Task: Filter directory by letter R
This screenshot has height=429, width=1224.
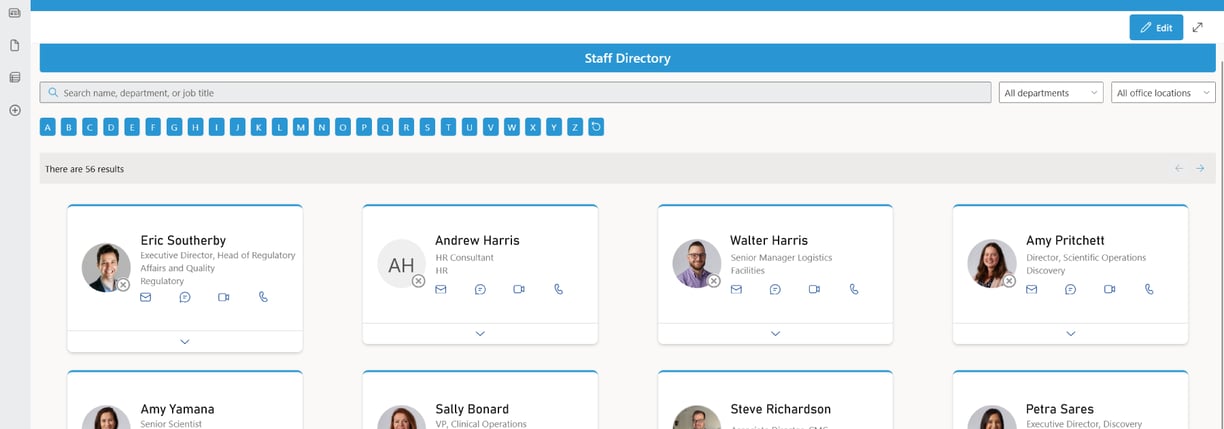Action: [x=406, y=127]
